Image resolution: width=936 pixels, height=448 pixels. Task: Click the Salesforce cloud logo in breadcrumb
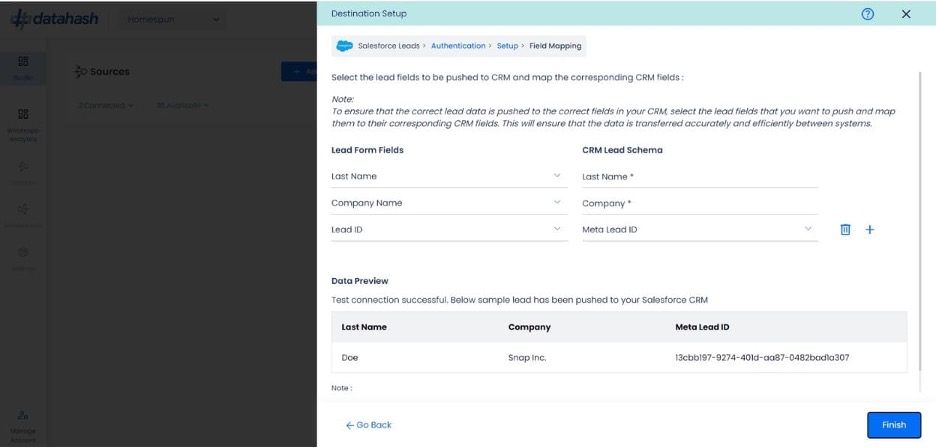pyautogui.click(x=344, y=46)
